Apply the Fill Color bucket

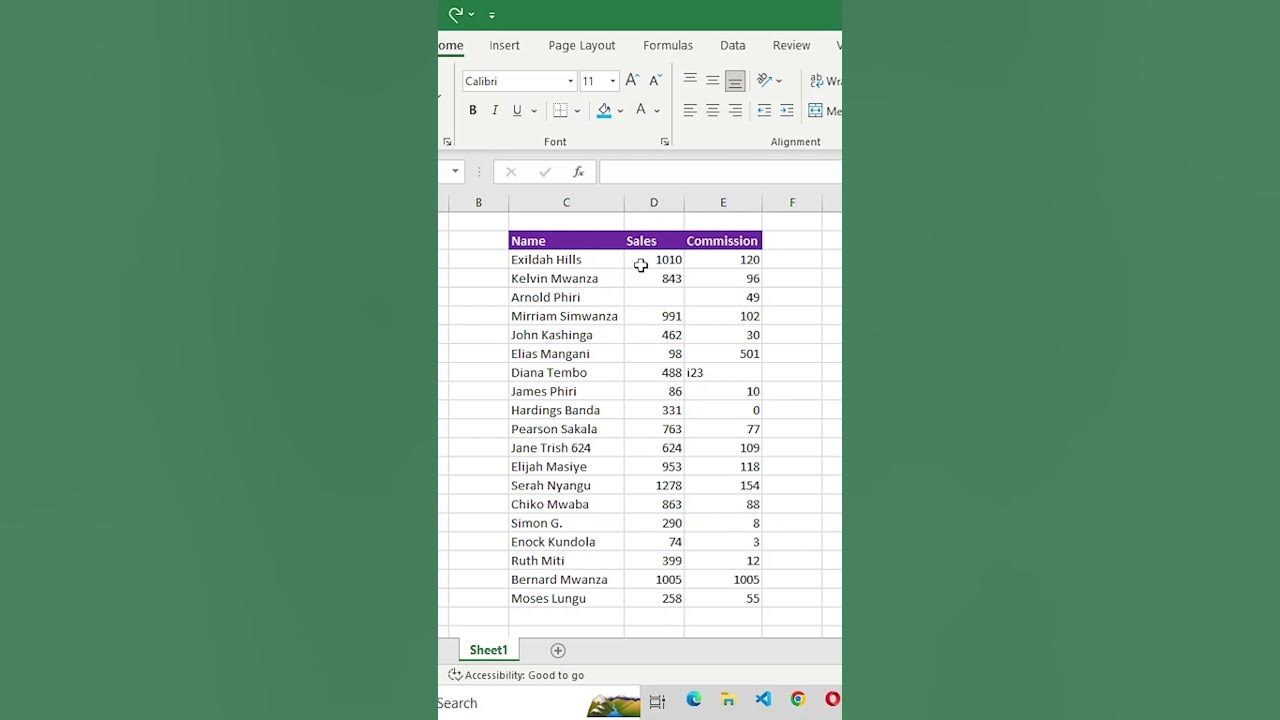click(x=603, y=111)
